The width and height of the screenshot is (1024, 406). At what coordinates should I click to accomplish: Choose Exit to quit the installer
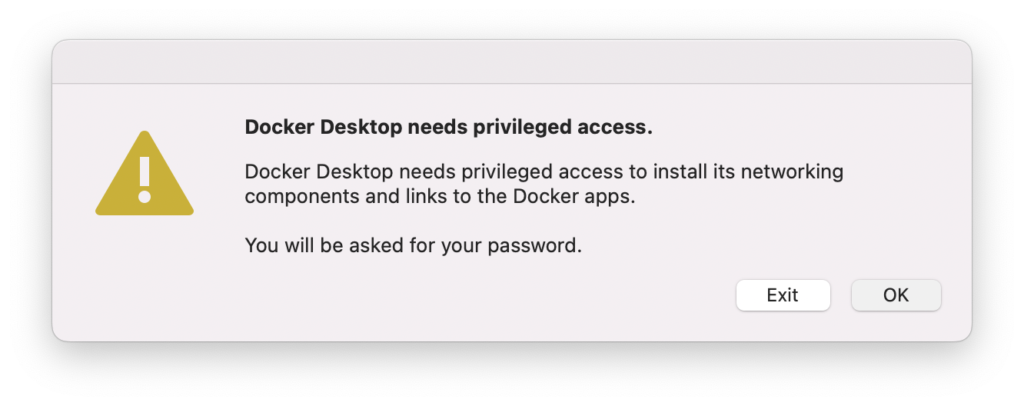coord(783,295)
